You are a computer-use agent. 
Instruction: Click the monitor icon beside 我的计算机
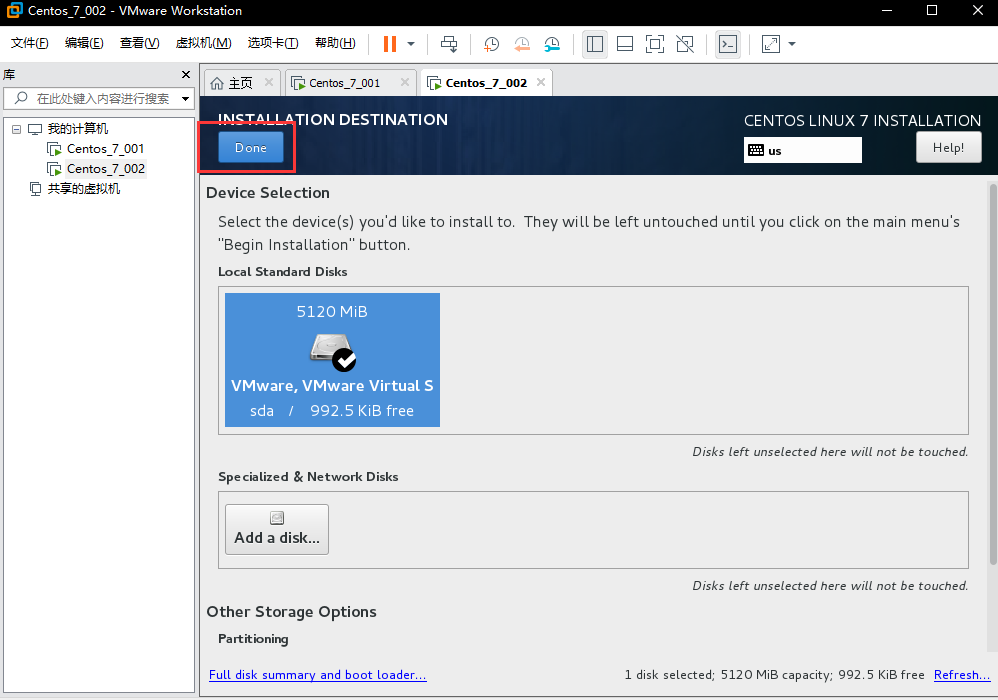point(35,129)
